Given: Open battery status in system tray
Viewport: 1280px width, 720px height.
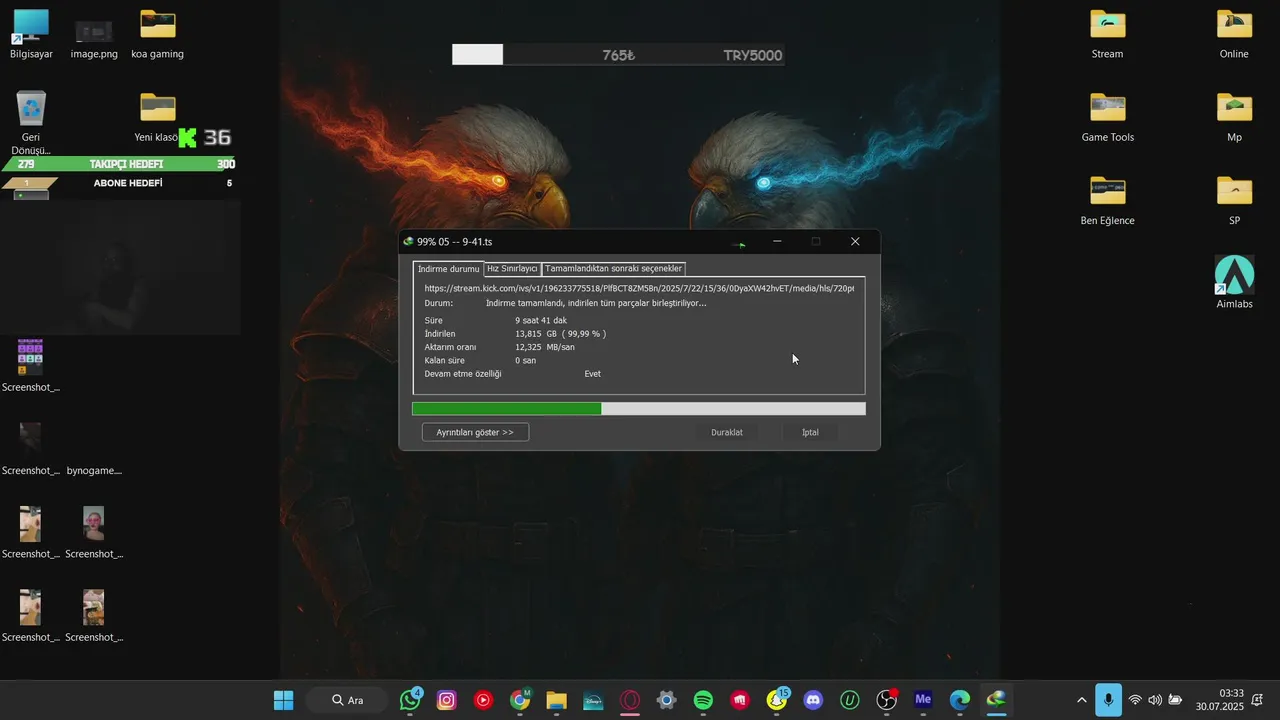Looking at the screenshot, I should pyautogui.click(x=1175, y=700).
